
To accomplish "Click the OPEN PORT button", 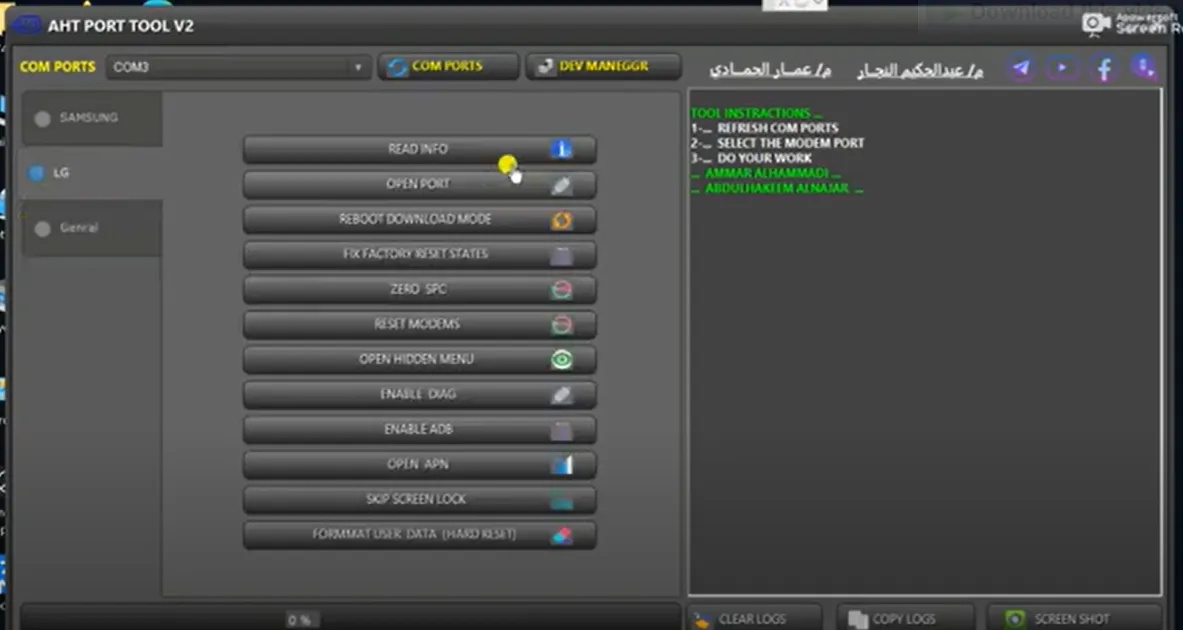I will tap(419, 184).
